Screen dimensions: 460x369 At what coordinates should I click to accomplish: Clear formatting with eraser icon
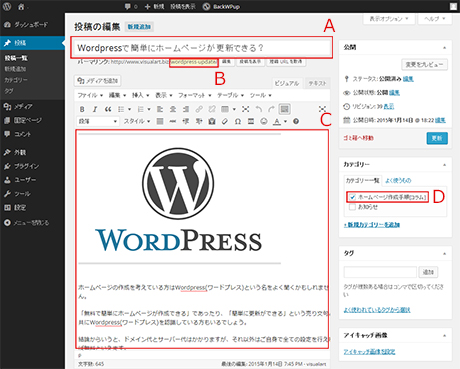[x=225, y=121]
